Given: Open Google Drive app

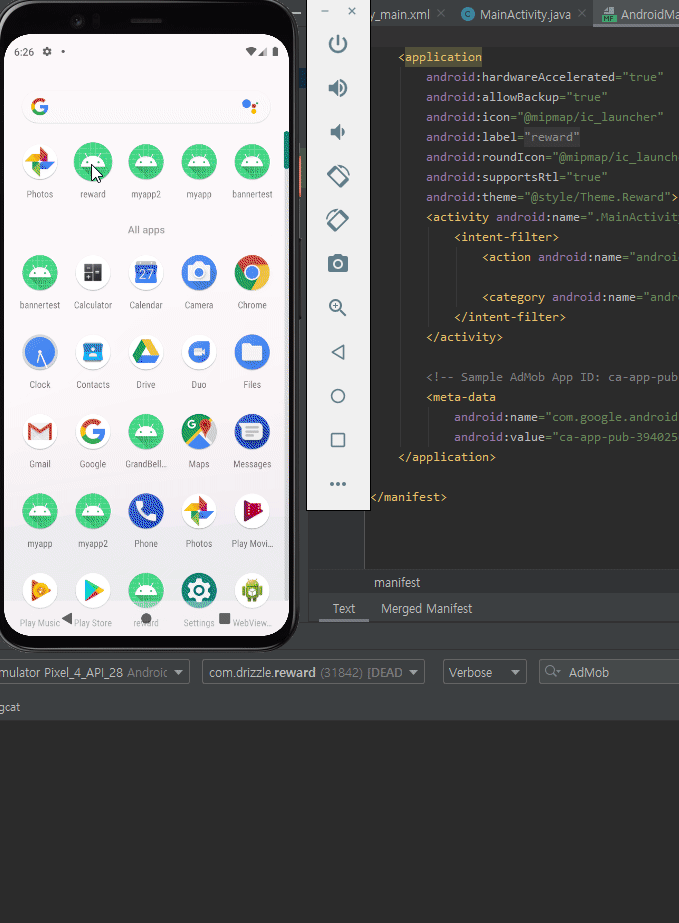Looking at the screenshot, I should tap(146, 353).
